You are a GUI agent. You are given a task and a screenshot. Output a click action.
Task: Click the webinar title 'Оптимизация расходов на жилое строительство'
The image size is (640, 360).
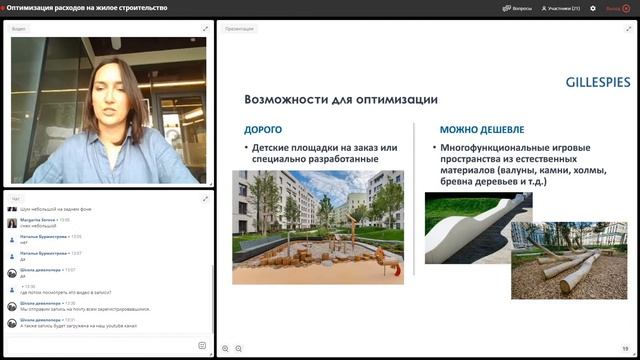[87, 8]
